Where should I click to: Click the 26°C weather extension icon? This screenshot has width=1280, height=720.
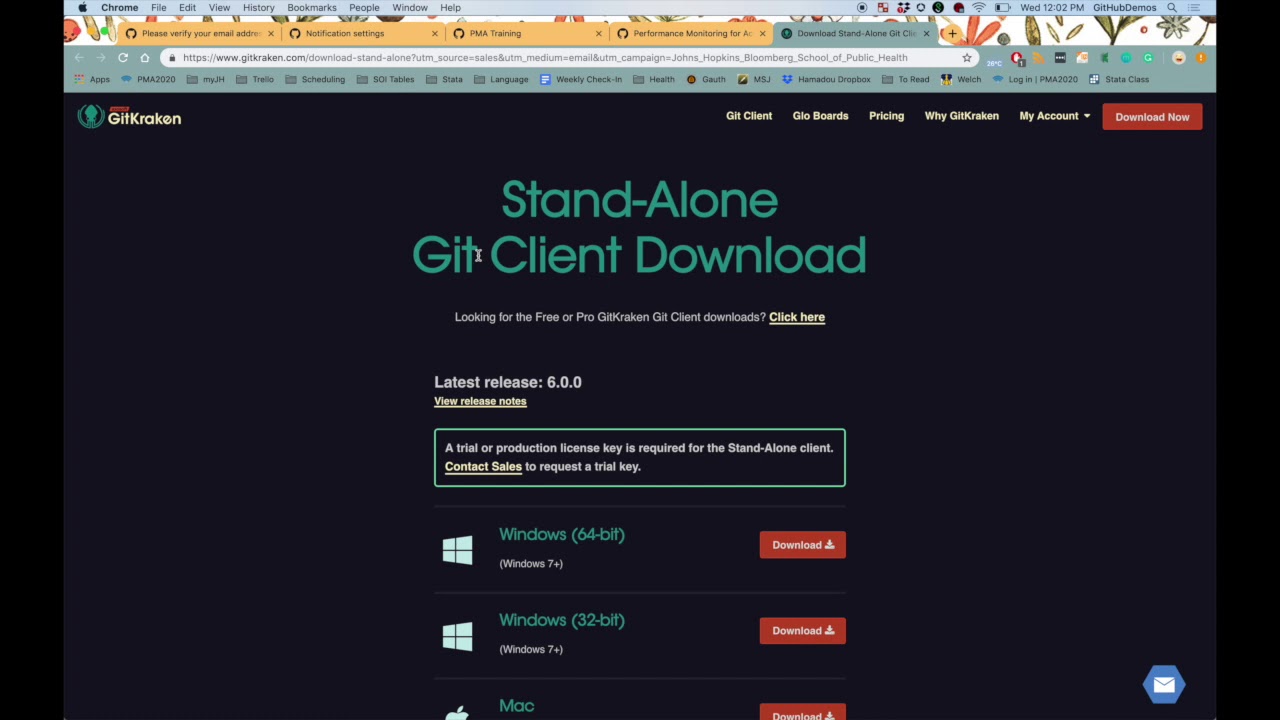pyautogui.click(x=994, y=62)
